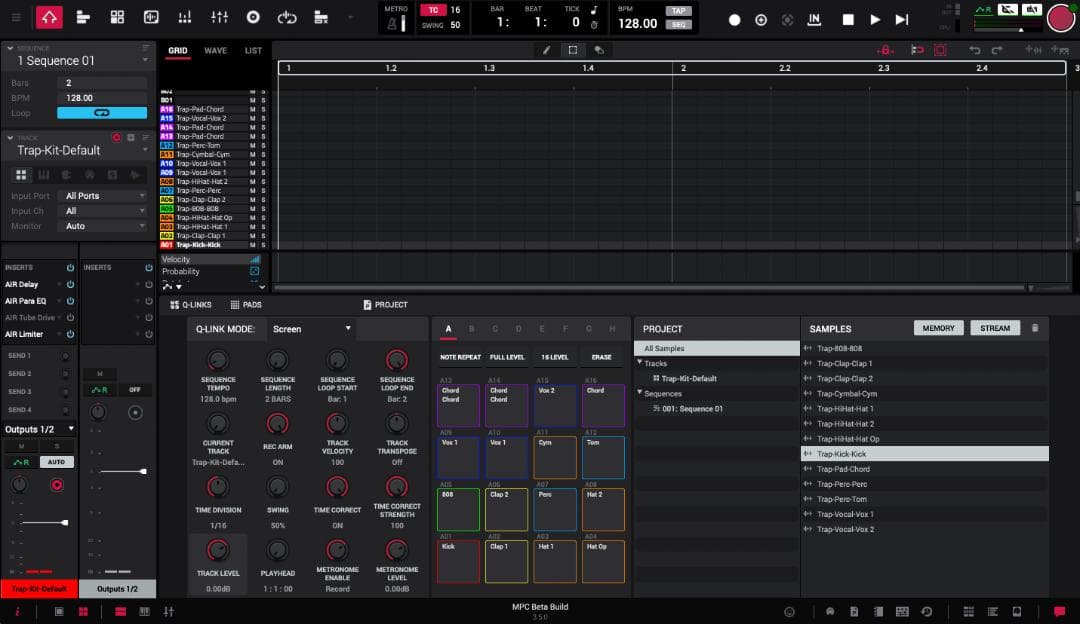Open the Input Port All Ports dropdown
This screenshot has width=1080, height=624.
tap(103, 196)
